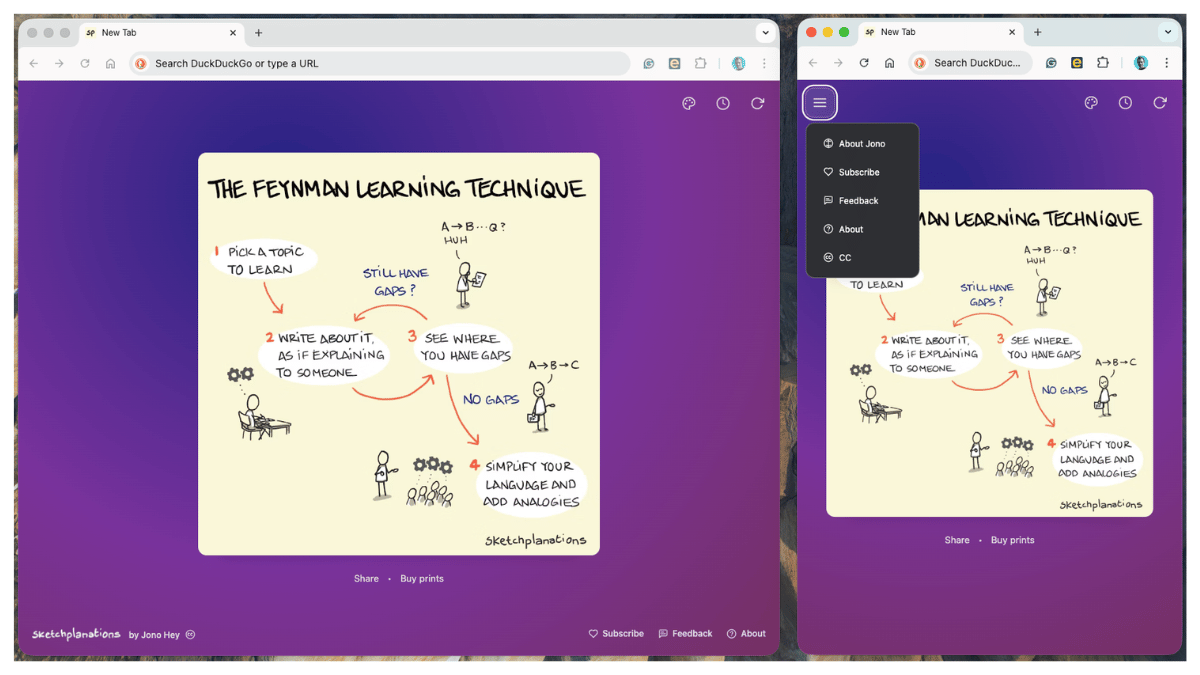Expand the tab search chevron in right window
The height and width of the screenshot is (675, 1200).
pyautogui.click(x=1167, y=32)
